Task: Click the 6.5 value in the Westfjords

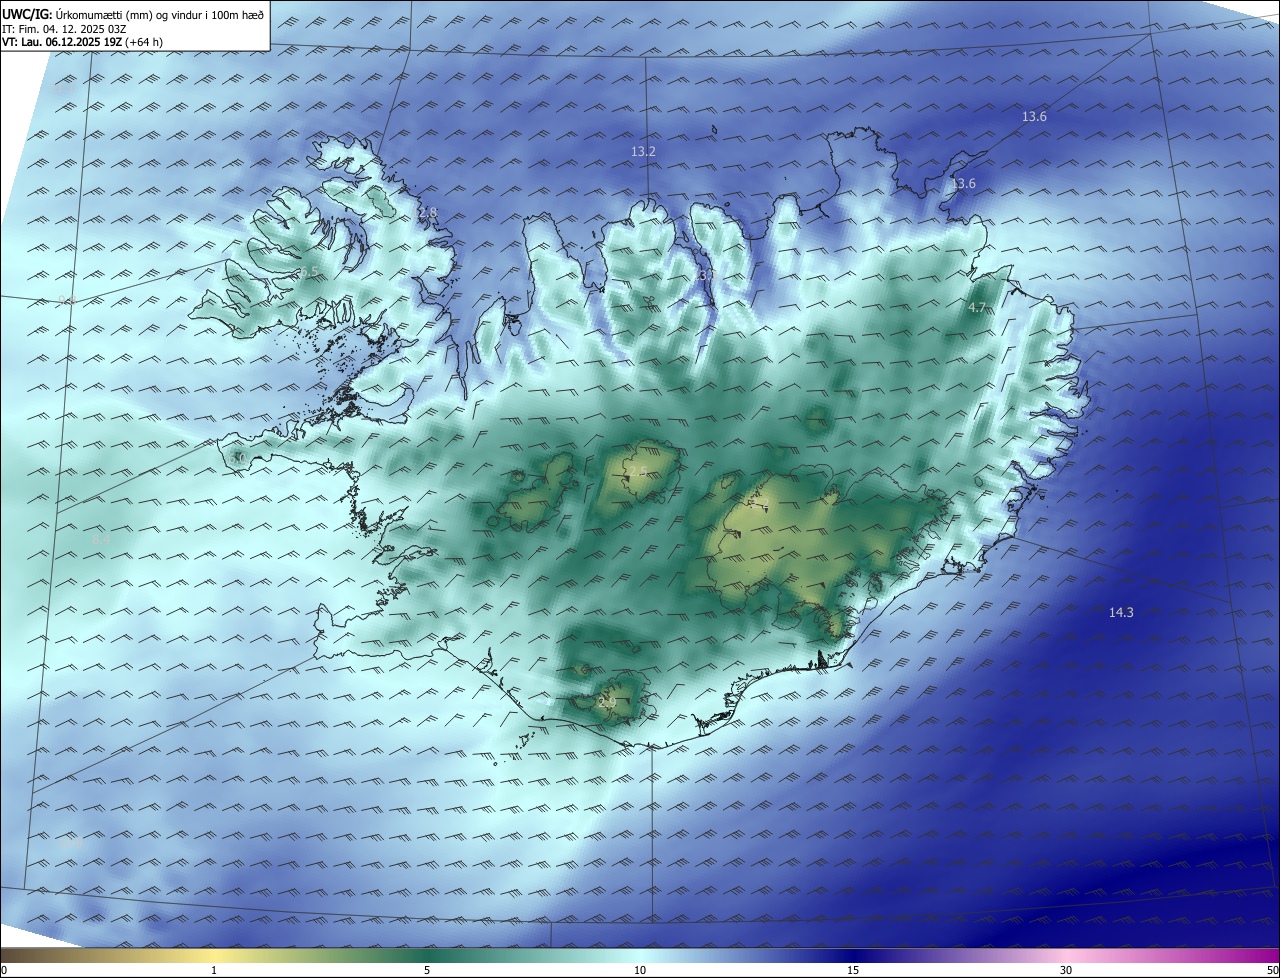Action: click(x=308, y=271)
